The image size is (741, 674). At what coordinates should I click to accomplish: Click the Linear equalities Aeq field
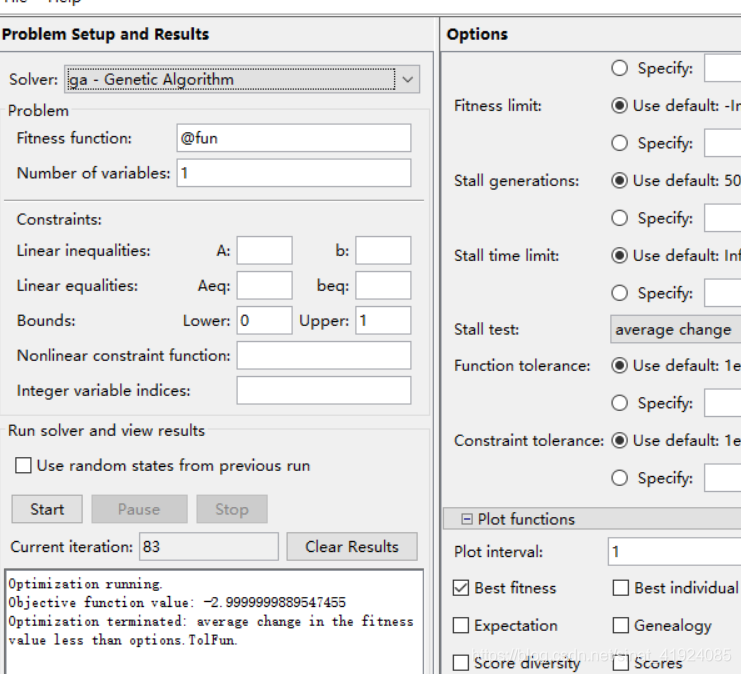(265, 285)
